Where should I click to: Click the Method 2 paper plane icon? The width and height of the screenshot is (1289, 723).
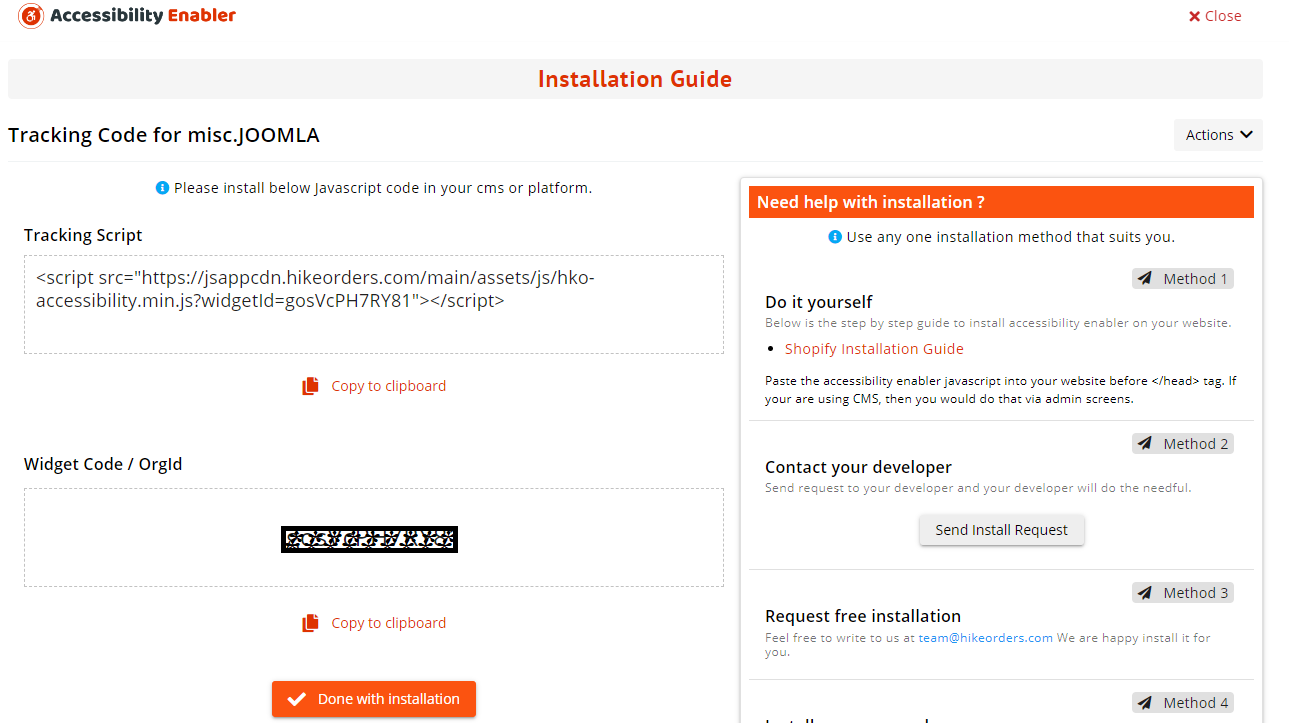[x=1146, y=444]
